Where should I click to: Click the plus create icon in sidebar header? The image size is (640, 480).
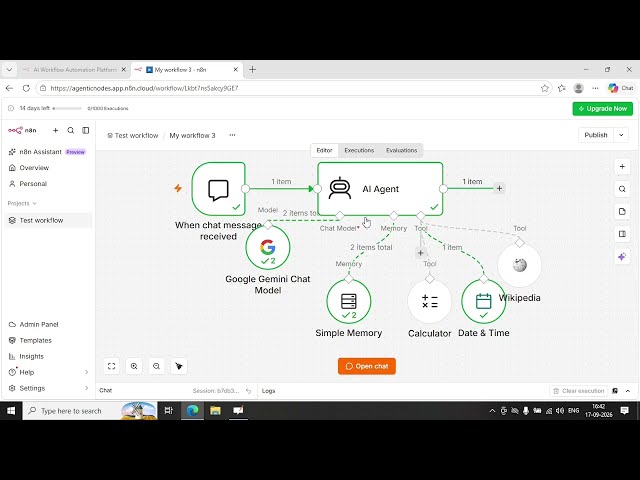(56, 130)
